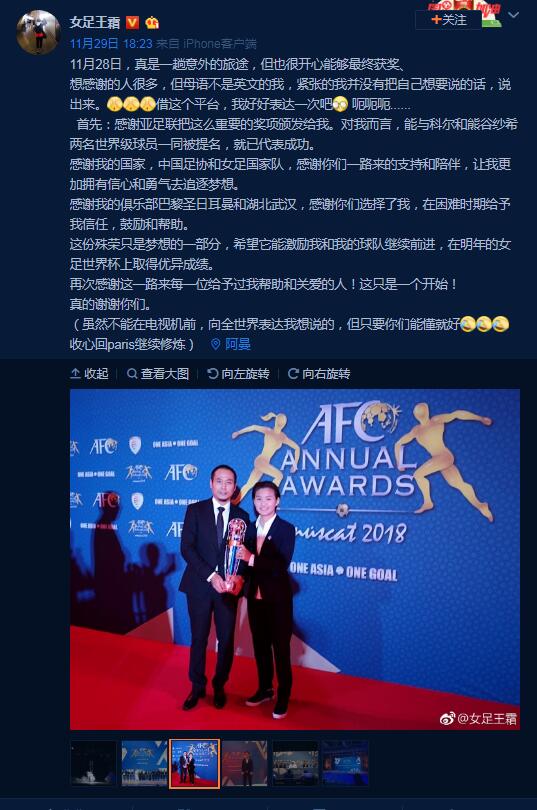Image resolution: width=537 pixels, height=810 pixels.
Task: Open the 11月29日 18:23 timestamp link
Action: [111, 44]
